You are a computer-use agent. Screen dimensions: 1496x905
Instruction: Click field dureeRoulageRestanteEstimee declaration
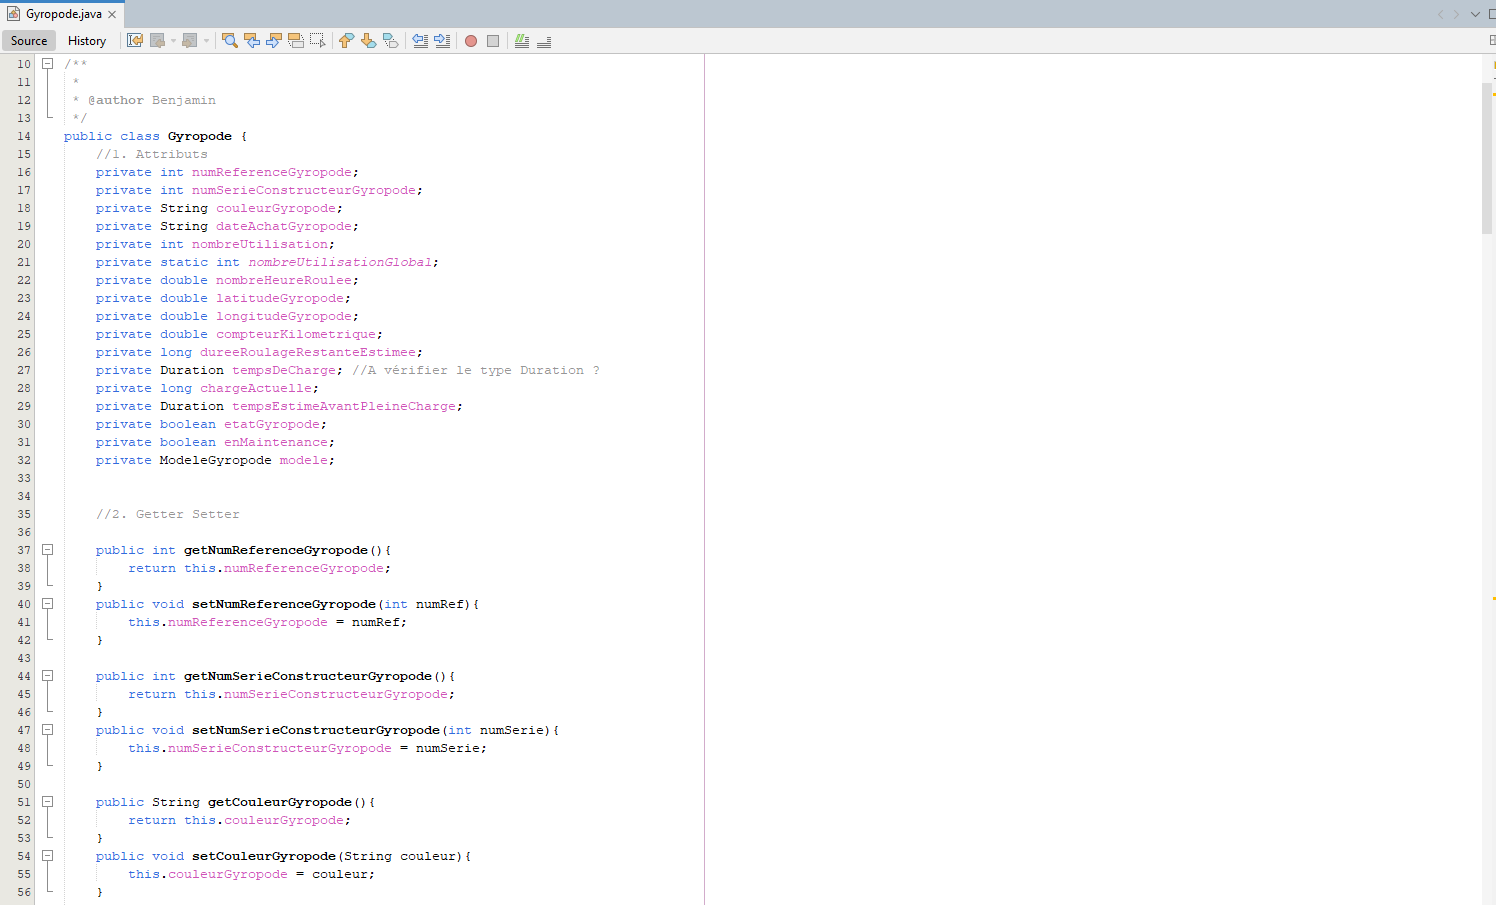click(x=308, y=352)
